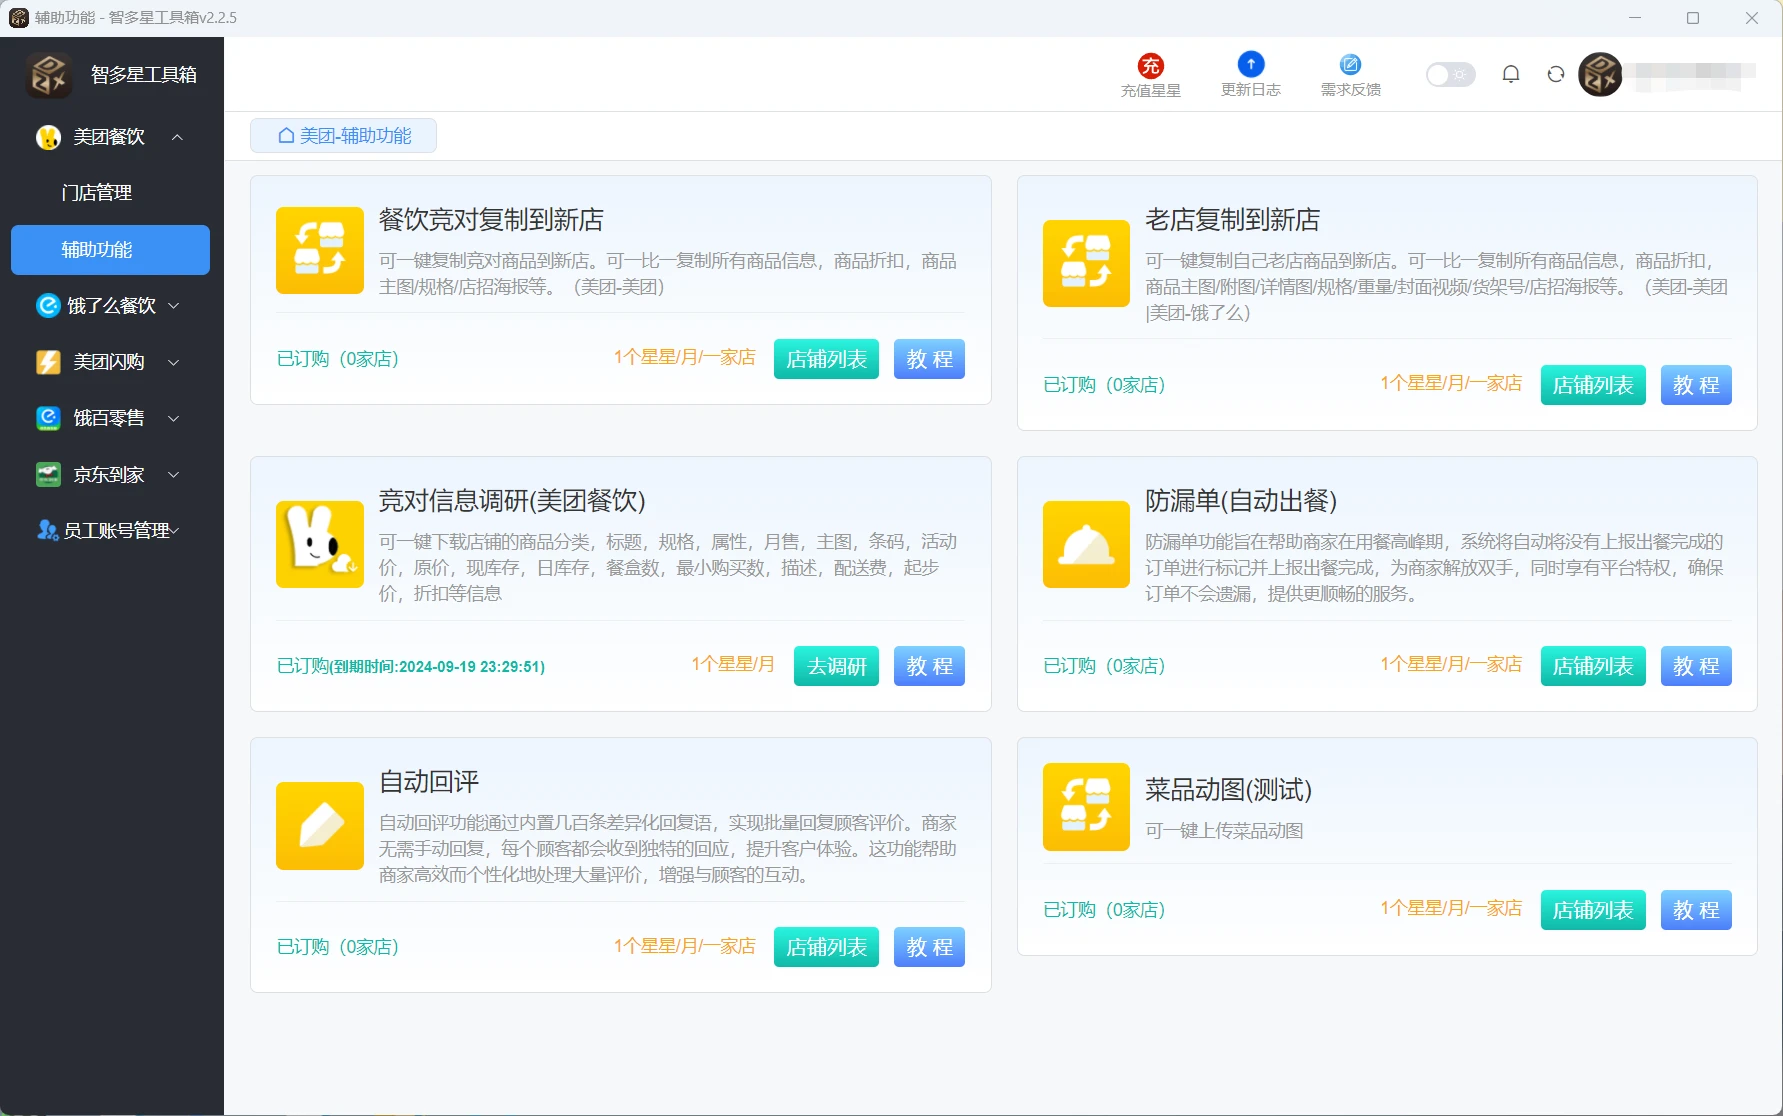
Task: Click the 竞对信息调研 rabbit icon
Action: (320, 544)
